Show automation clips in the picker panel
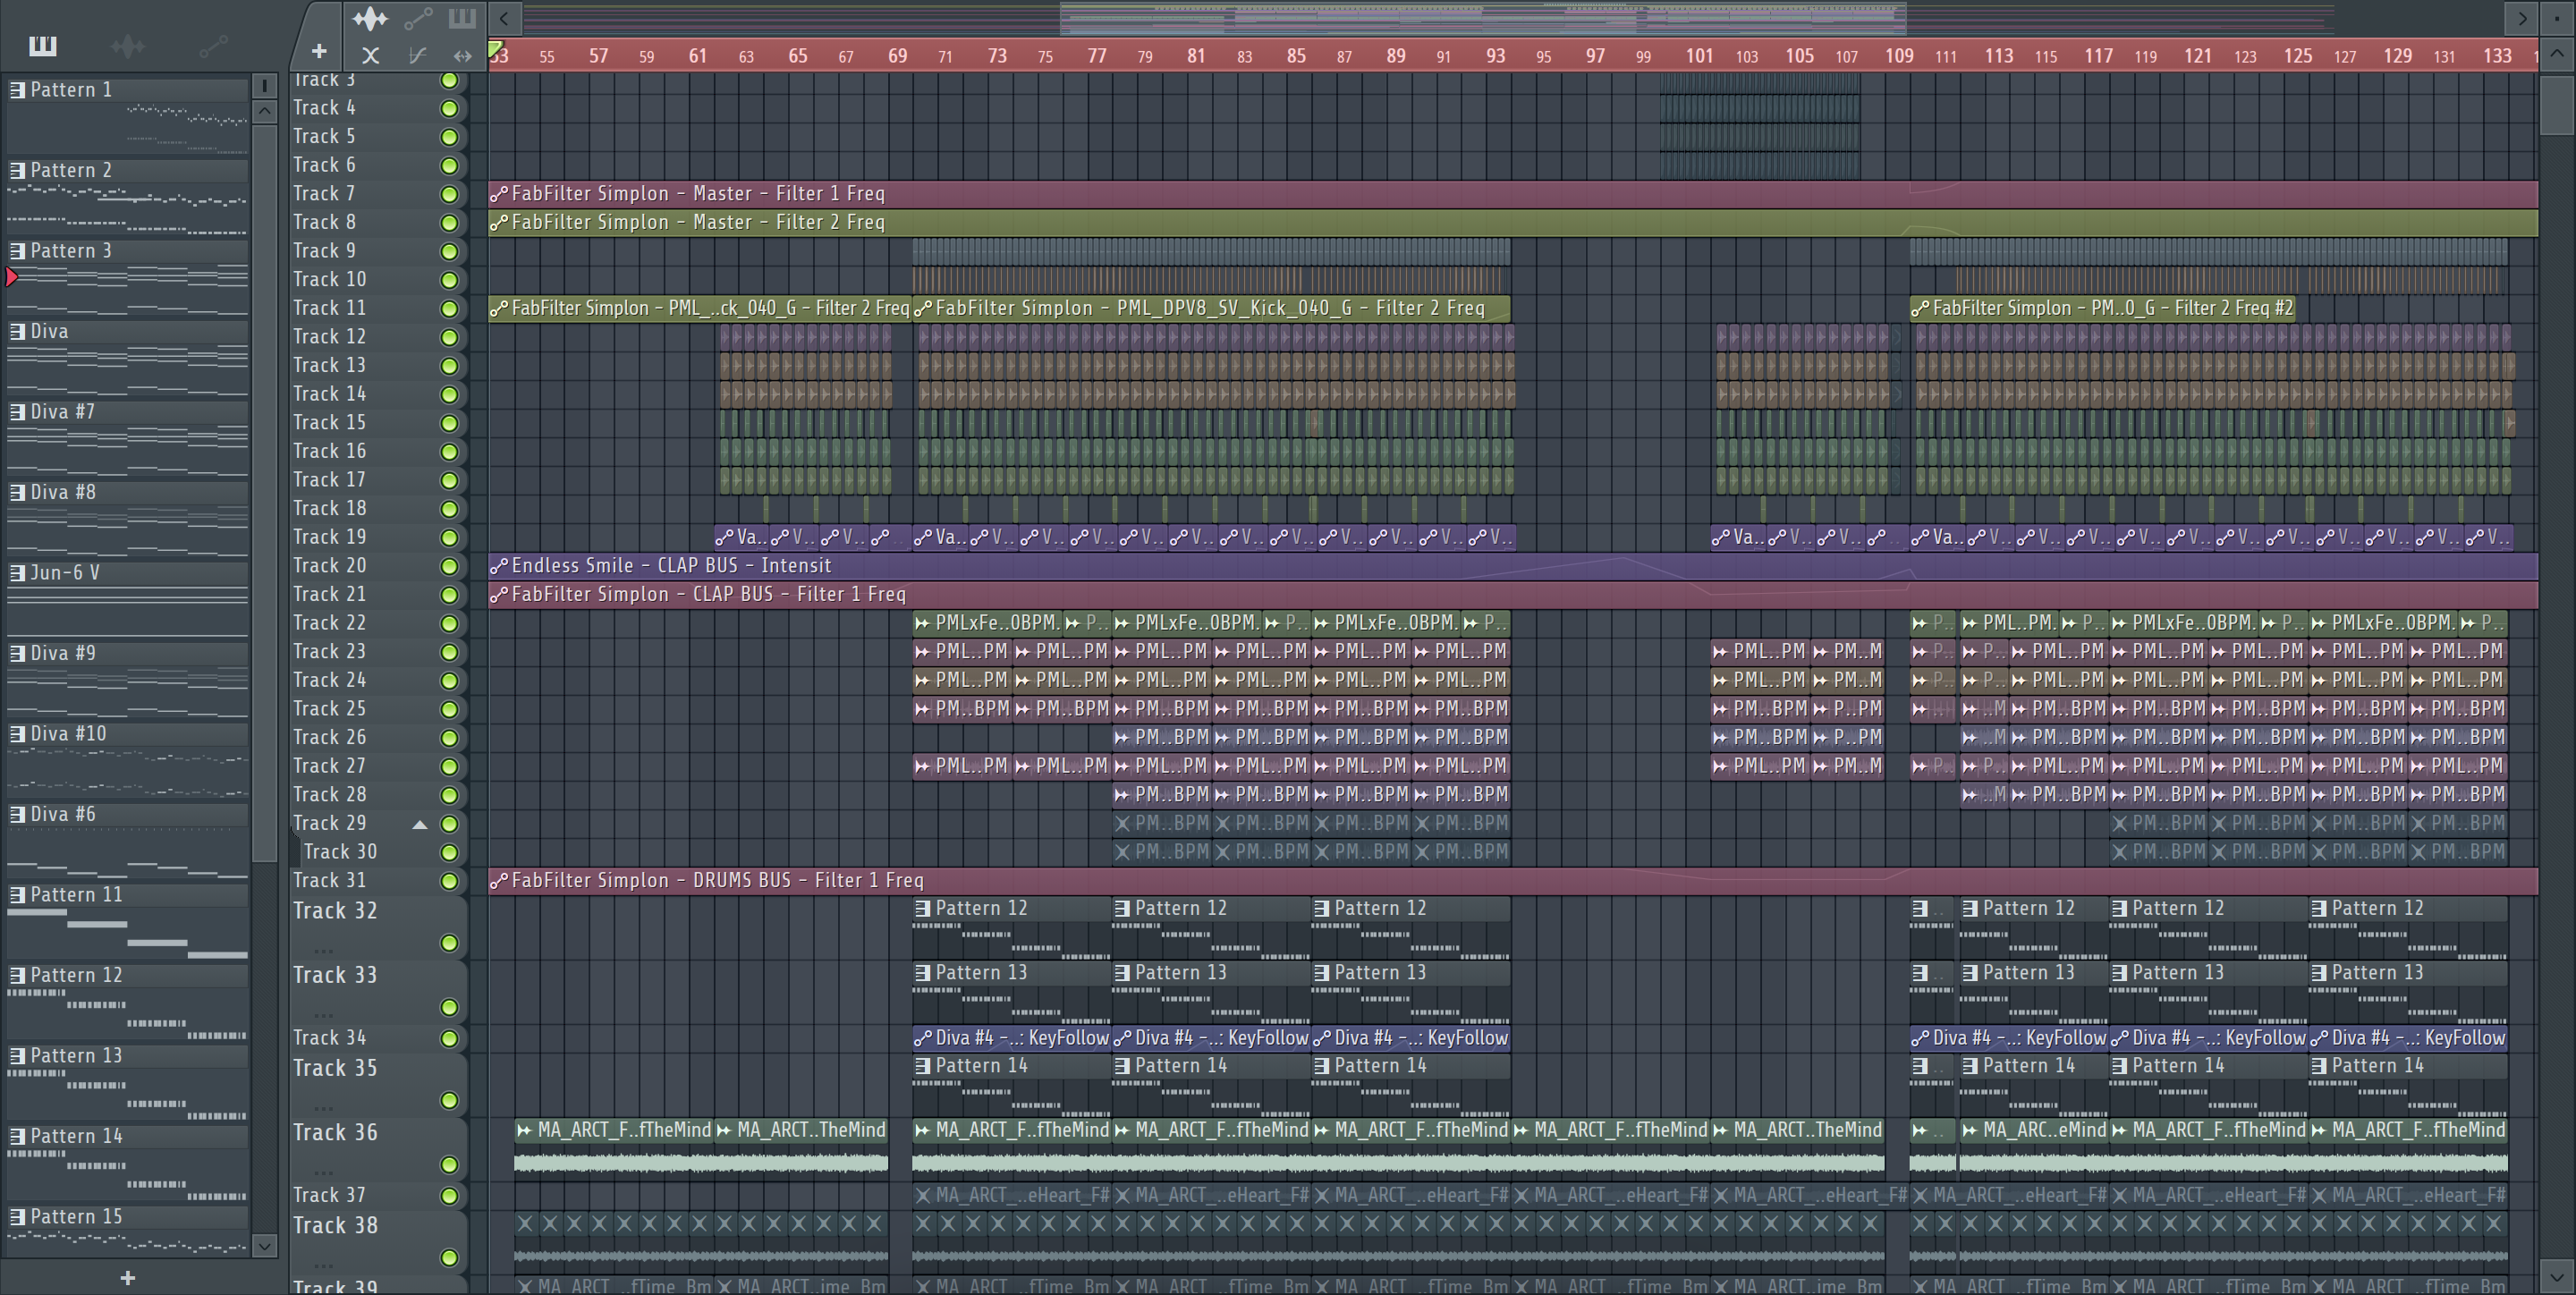The image size is (2576, 1295). click(213, 46)
